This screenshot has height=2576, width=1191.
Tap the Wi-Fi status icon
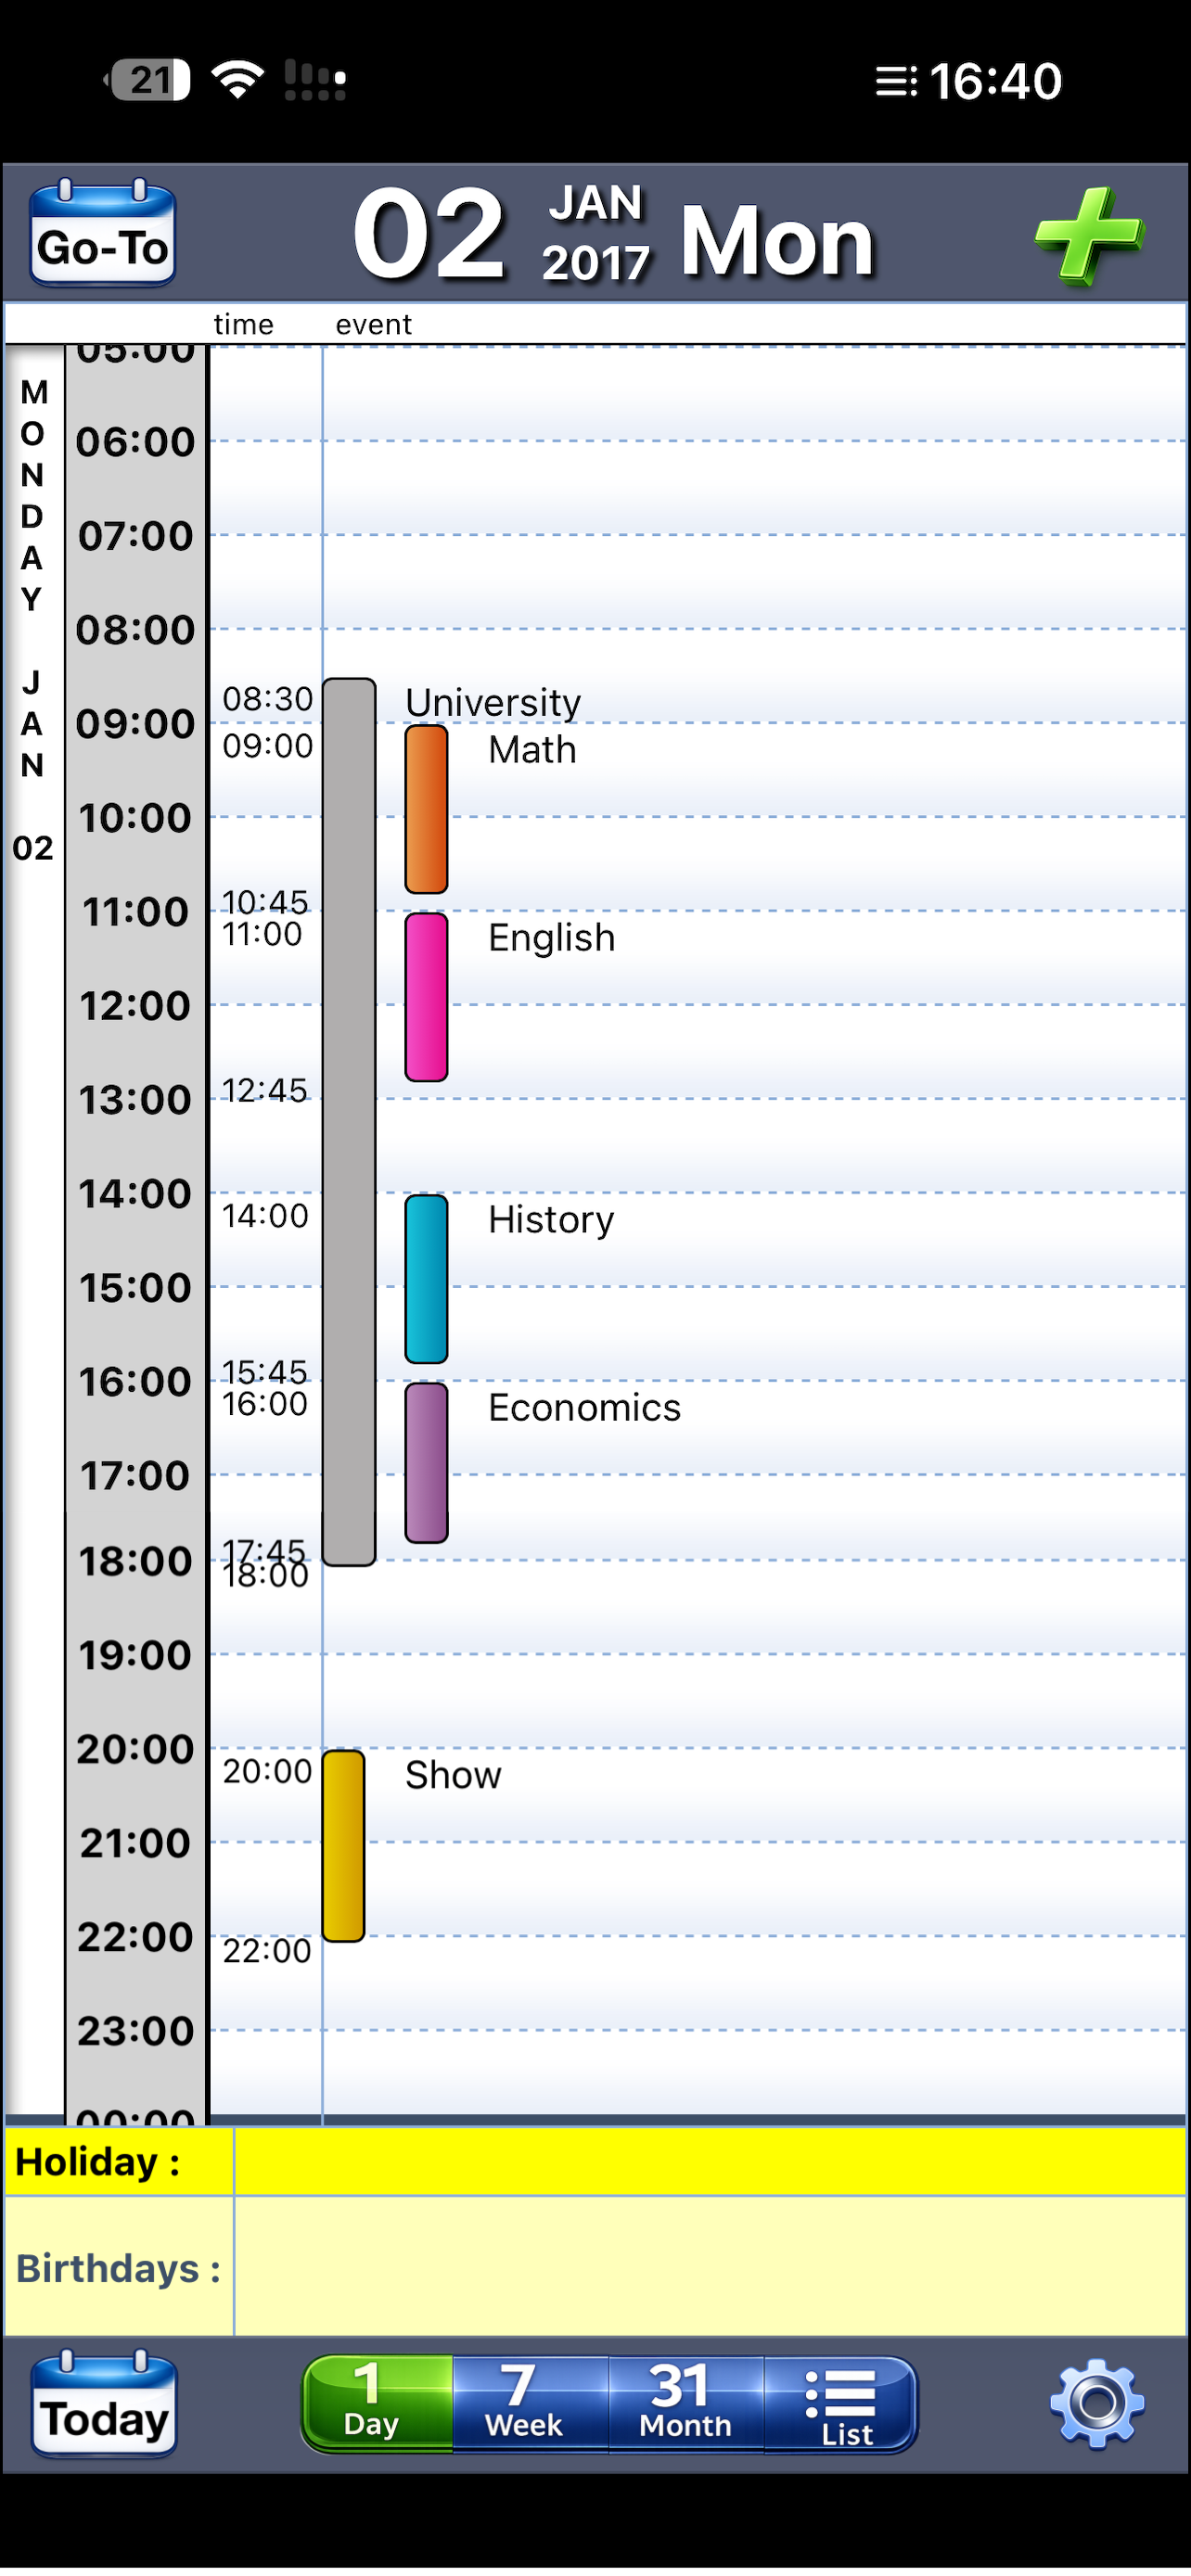[x=238, y=79]
